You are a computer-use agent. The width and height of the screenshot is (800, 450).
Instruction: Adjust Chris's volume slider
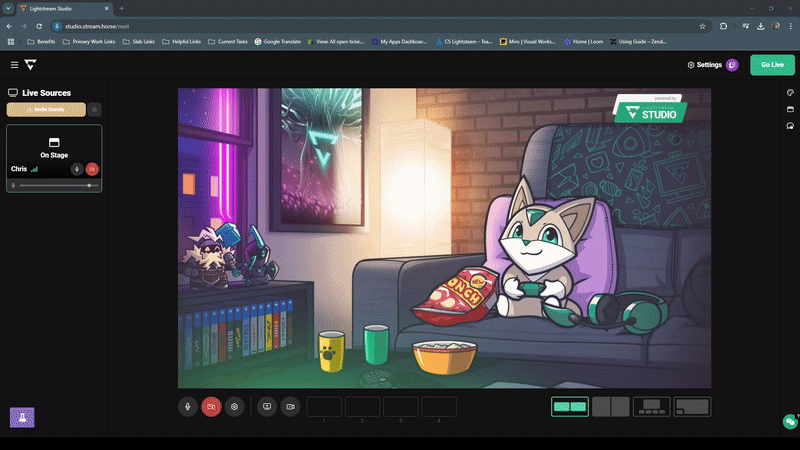pos(59,186)
